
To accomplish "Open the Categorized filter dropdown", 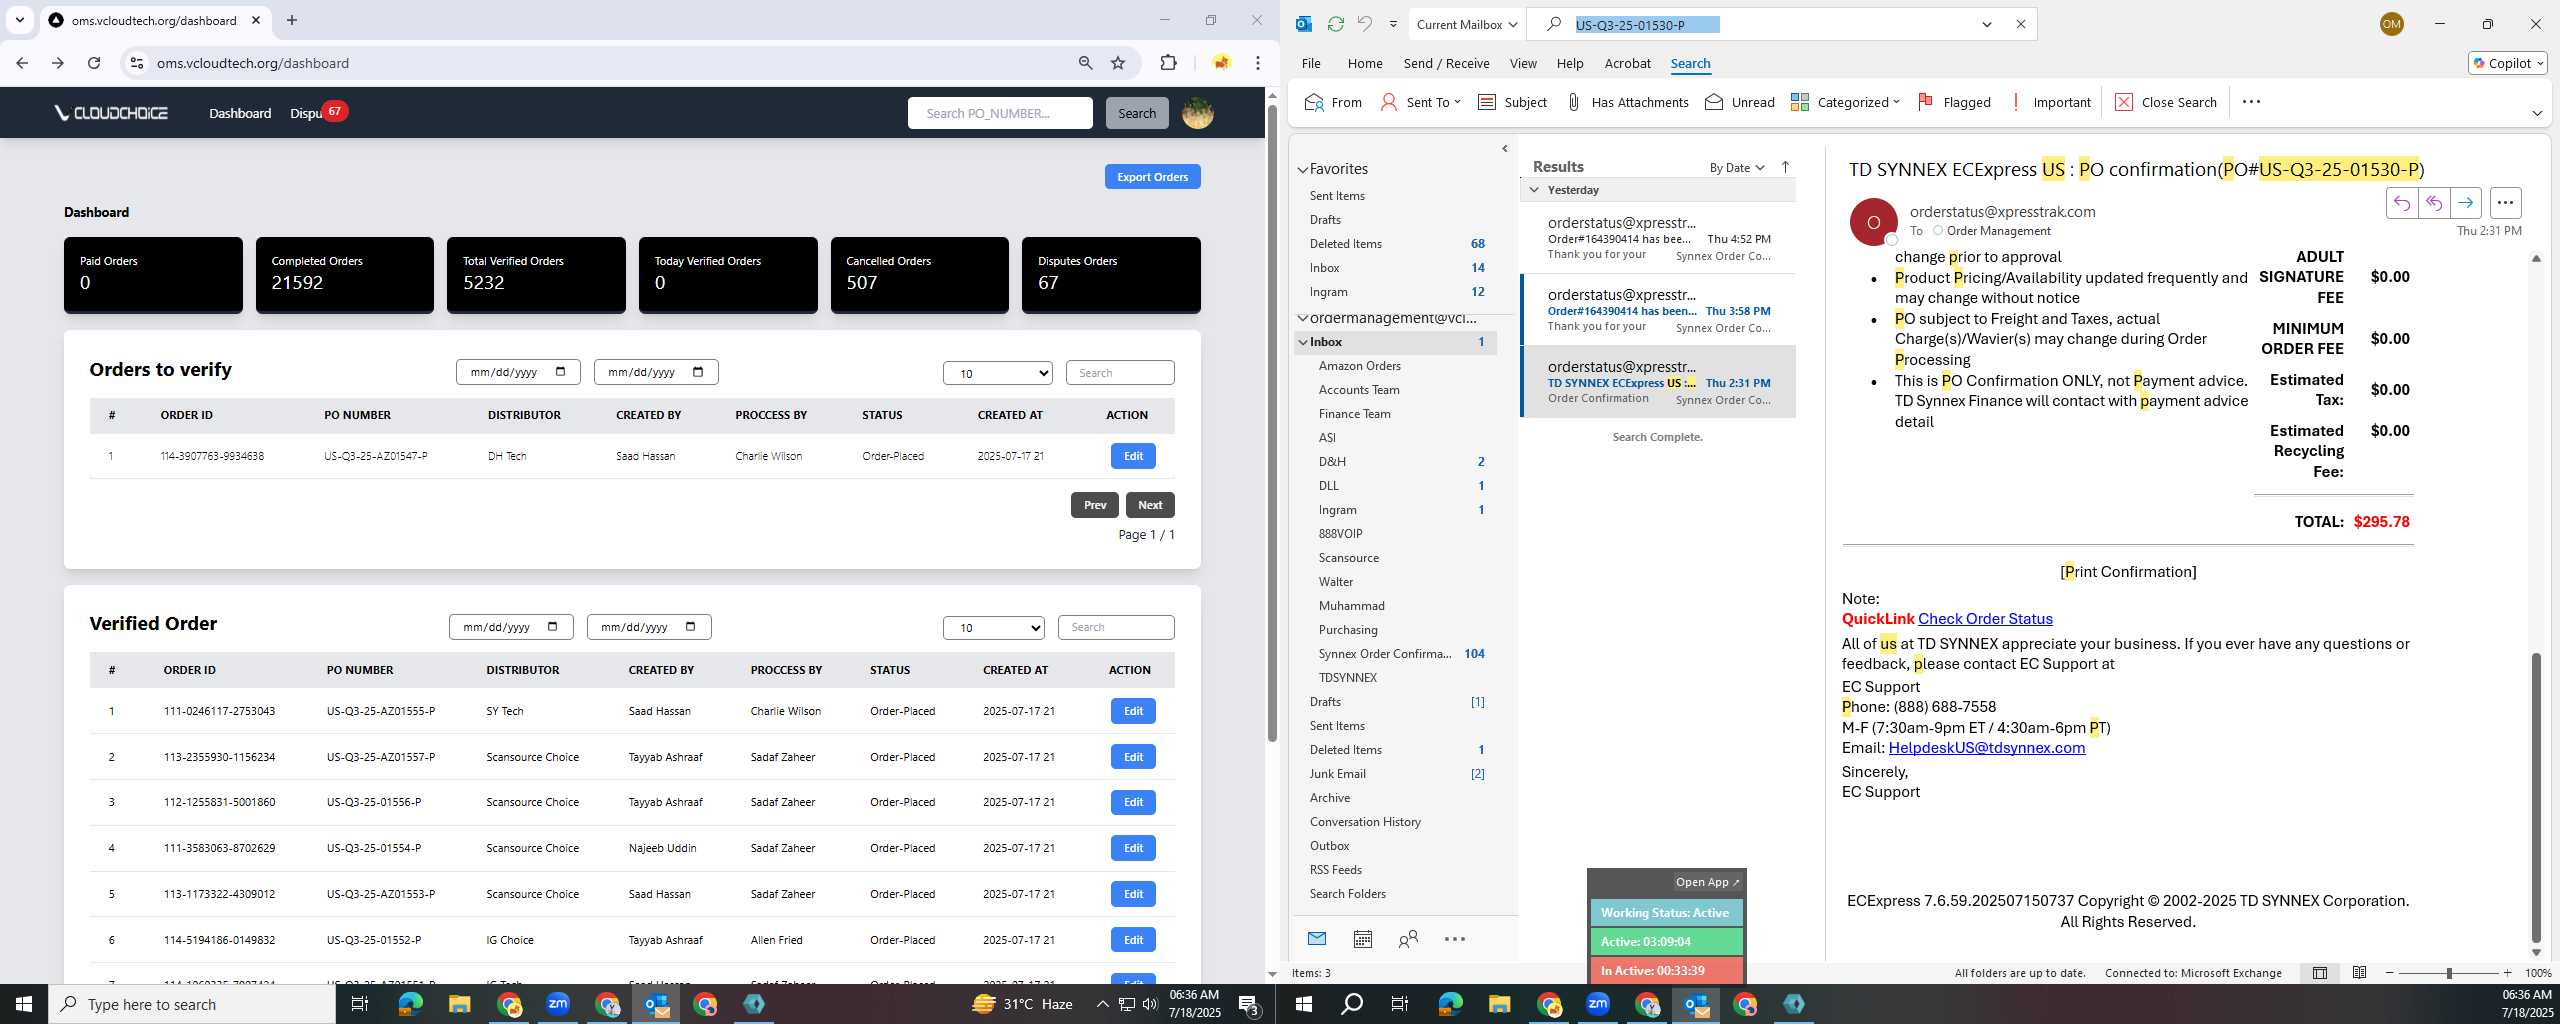I will point(1845,102).
